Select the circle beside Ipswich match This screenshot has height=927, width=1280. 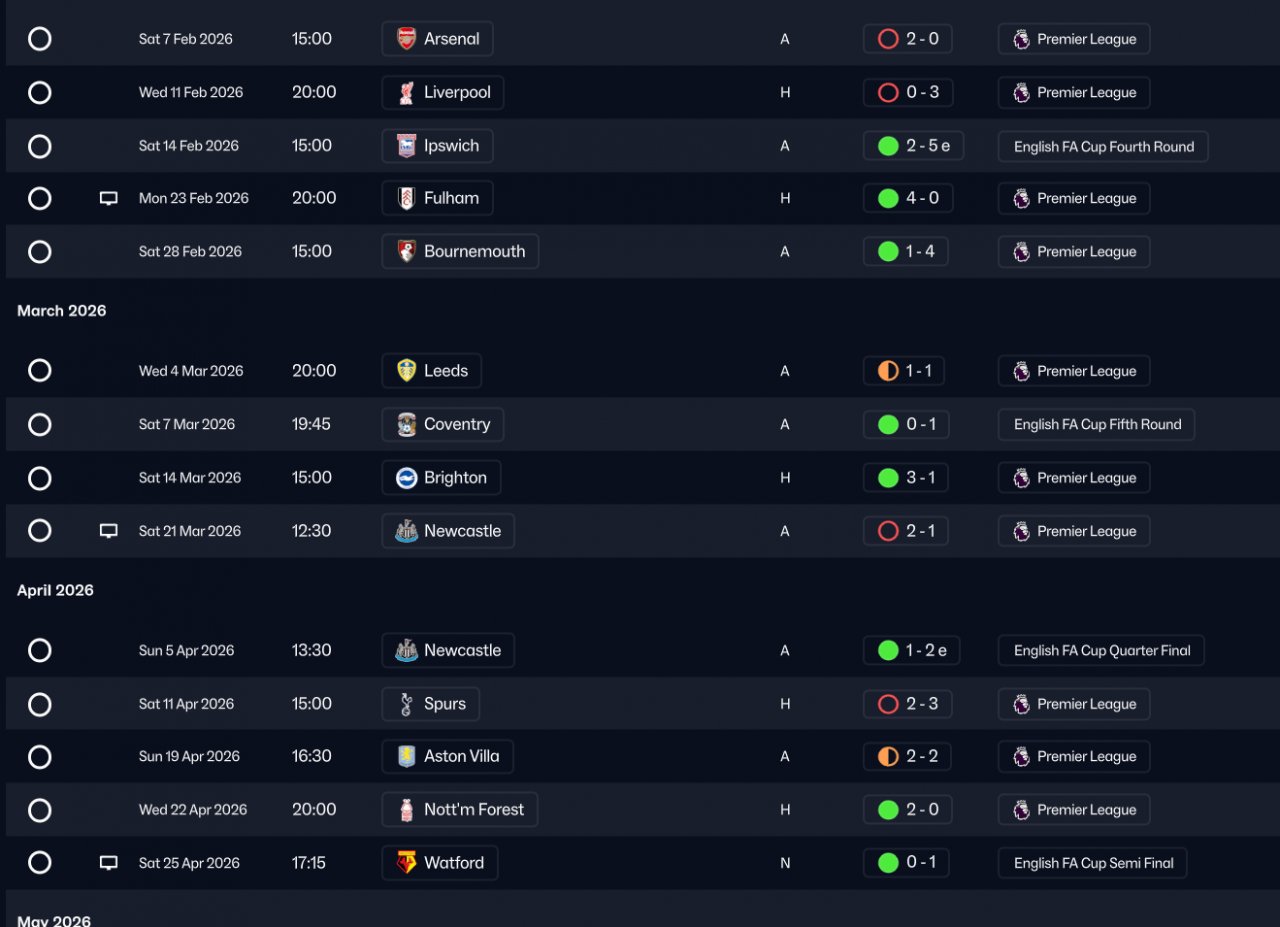(x=40, y=146)
